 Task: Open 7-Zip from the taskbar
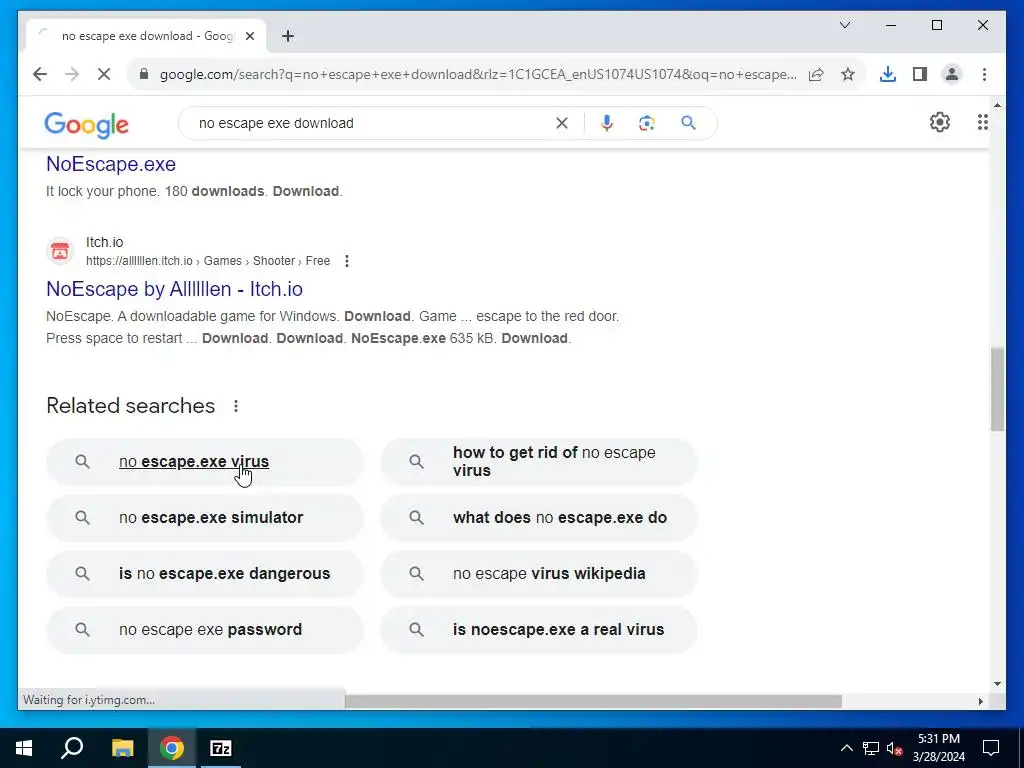point(221,748)
